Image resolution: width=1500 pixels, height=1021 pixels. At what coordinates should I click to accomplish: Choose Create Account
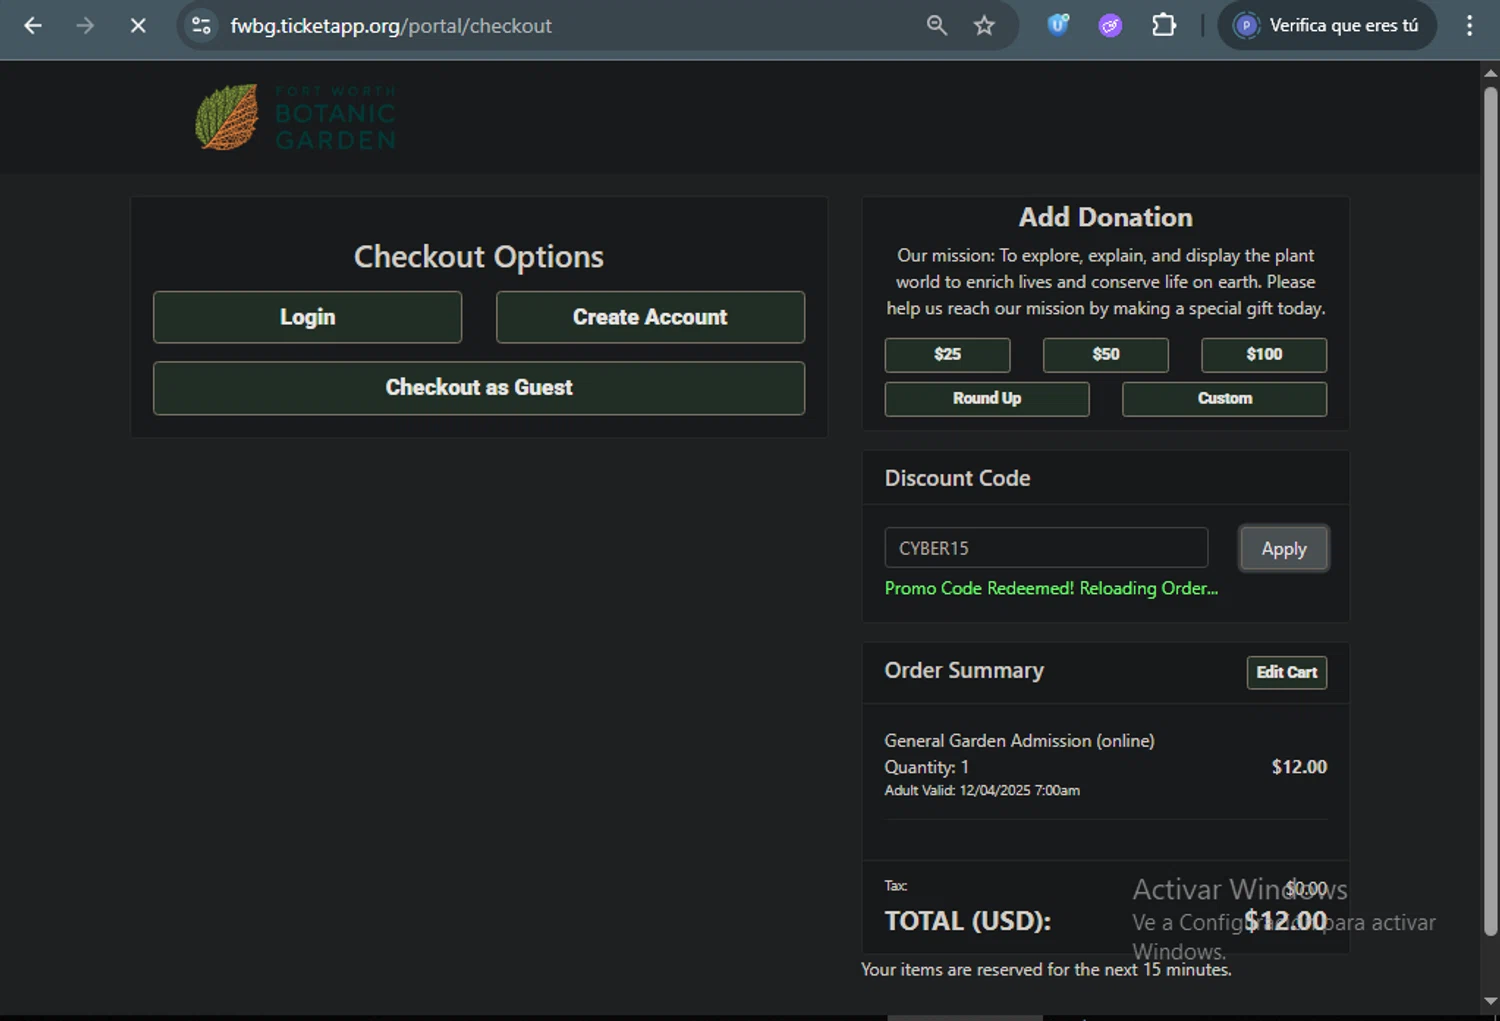pos(650,317)
